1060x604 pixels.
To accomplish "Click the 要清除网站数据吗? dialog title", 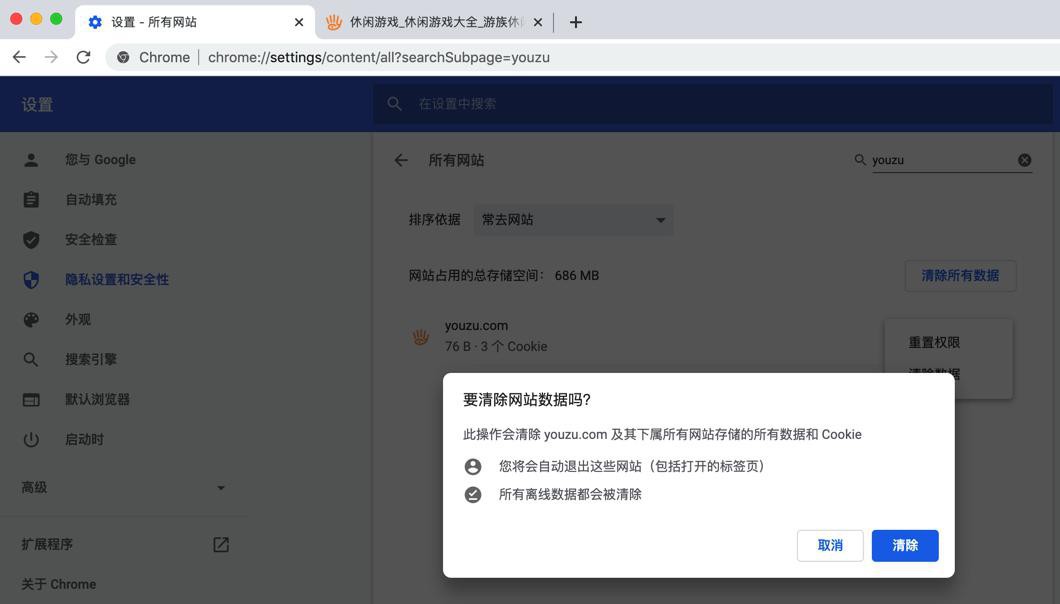I will (527, 400).
